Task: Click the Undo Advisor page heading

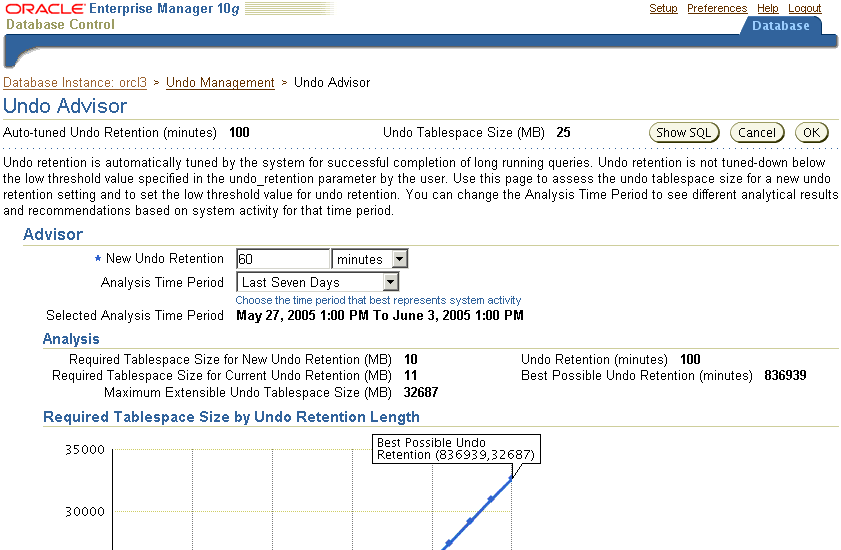Action: pos(65,106)
